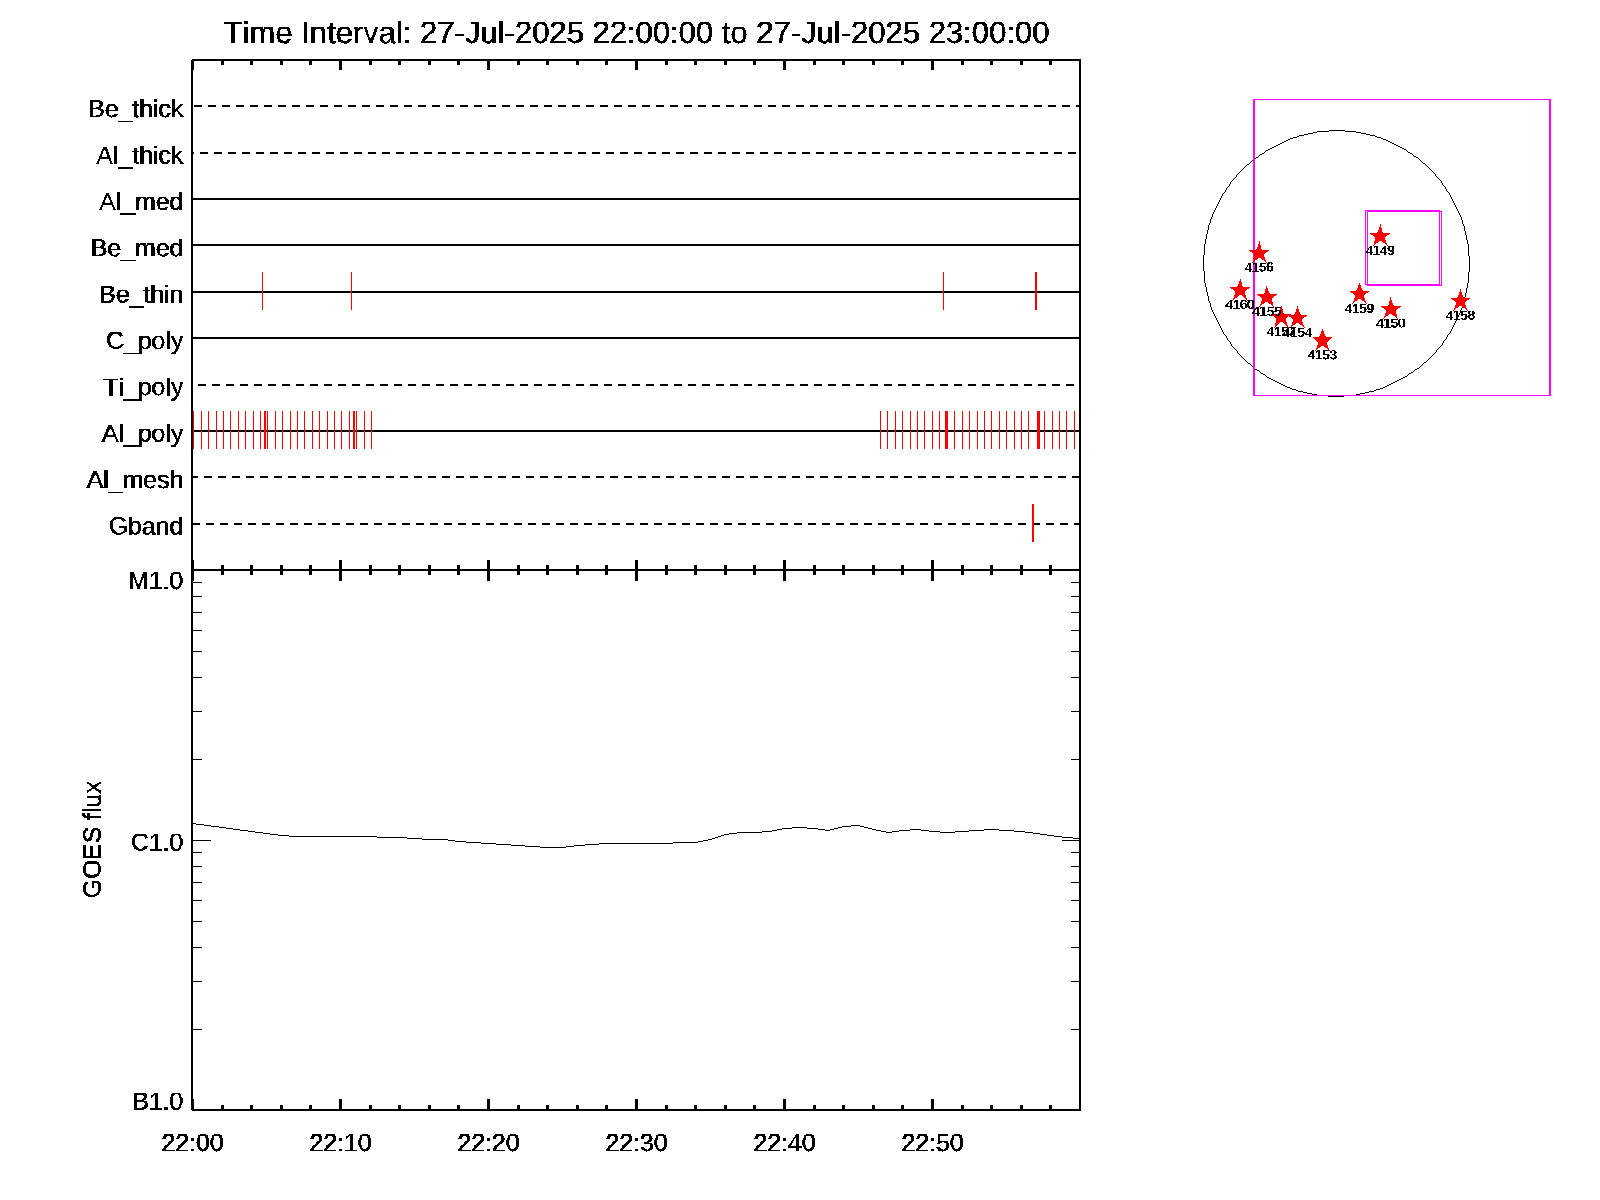Viewport: 1600px width, 1200px height.
Task: Click the Time Interval title text
Action: pyautogui.click(x=636, y=33)
